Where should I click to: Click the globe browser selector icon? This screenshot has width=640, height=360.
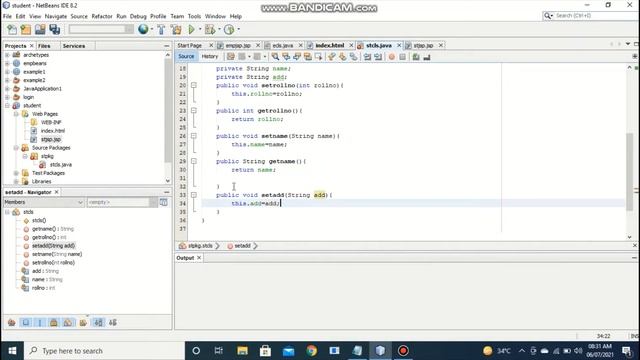(x=143, y=29)
